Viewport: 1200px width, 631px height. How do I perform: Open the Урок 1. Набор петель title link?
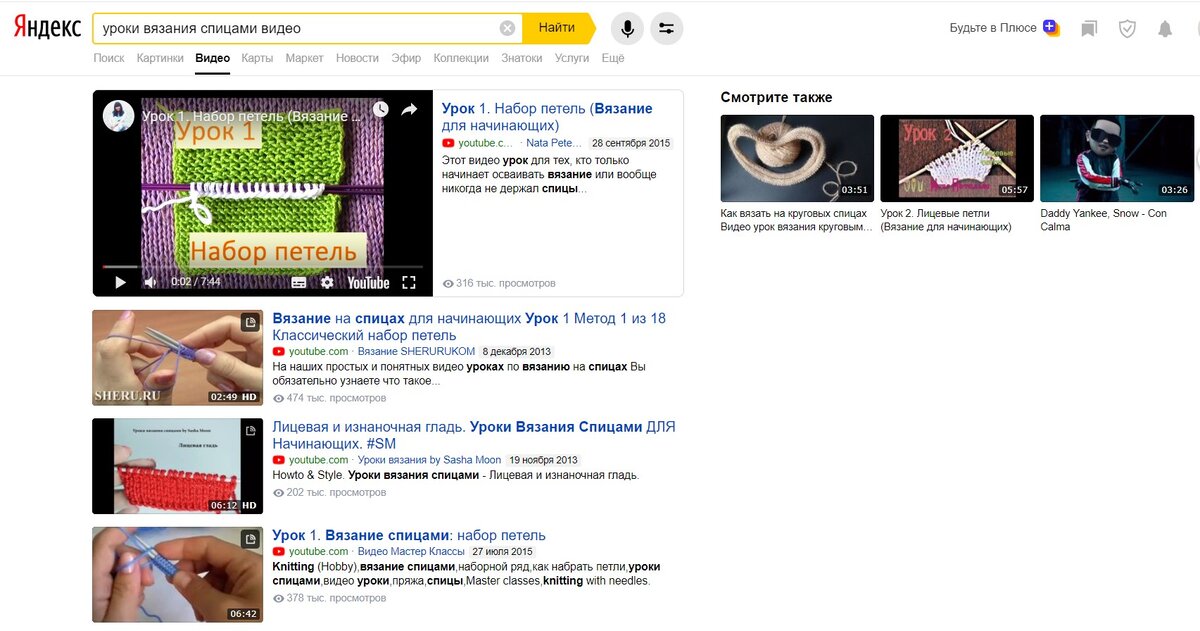point(547,117)
